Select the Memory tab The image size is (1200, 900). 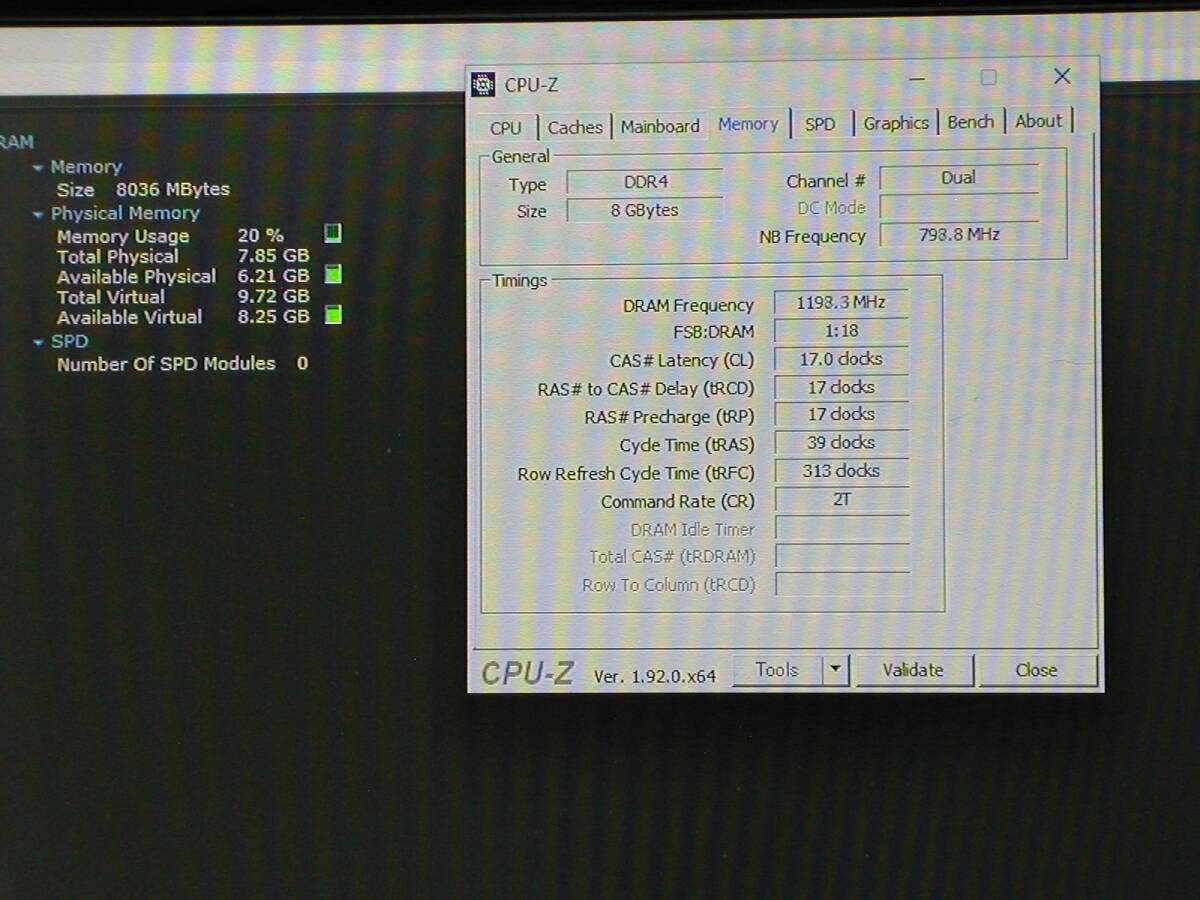tap(748, 124)
